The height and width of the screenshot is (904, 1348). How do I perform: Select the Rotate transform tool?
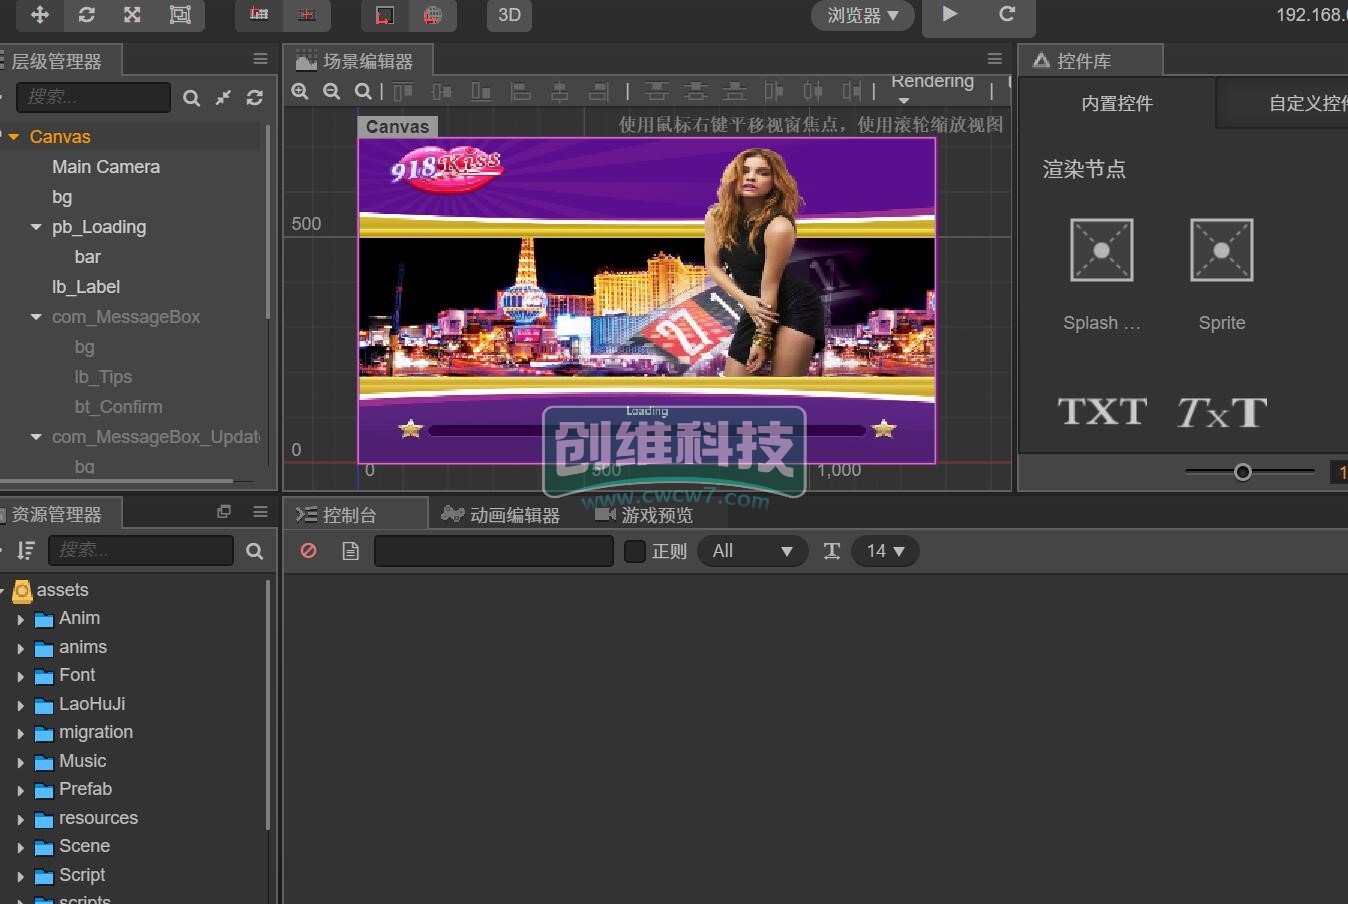click(86, 14)
